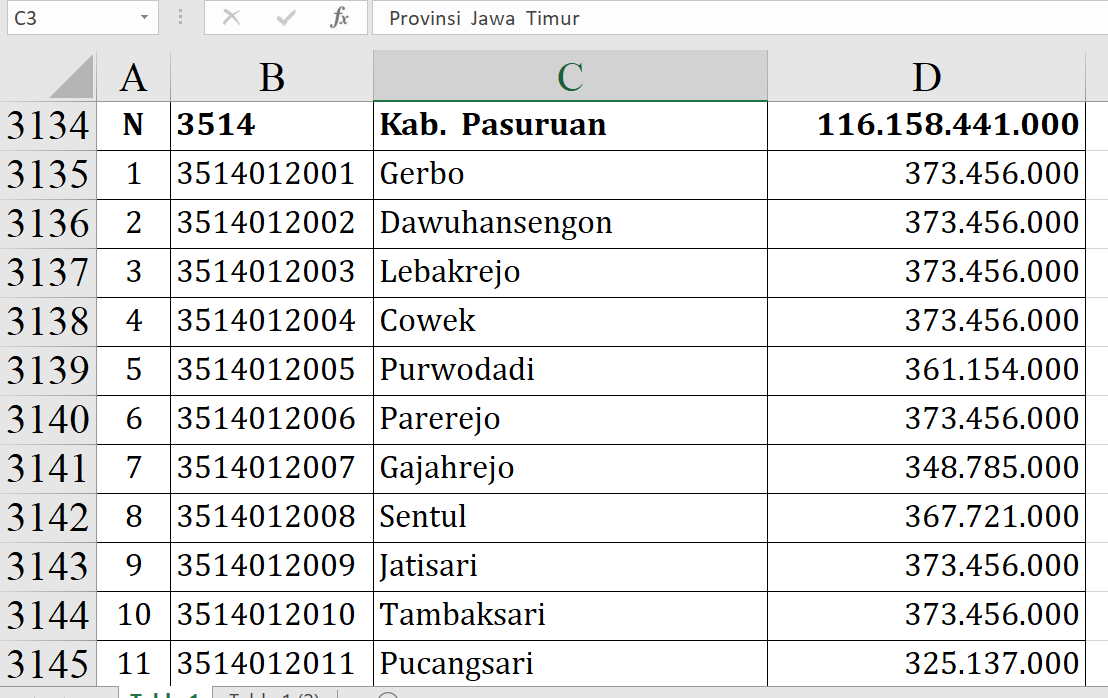Open the Name Box dropdown arrow

point(144,18)
